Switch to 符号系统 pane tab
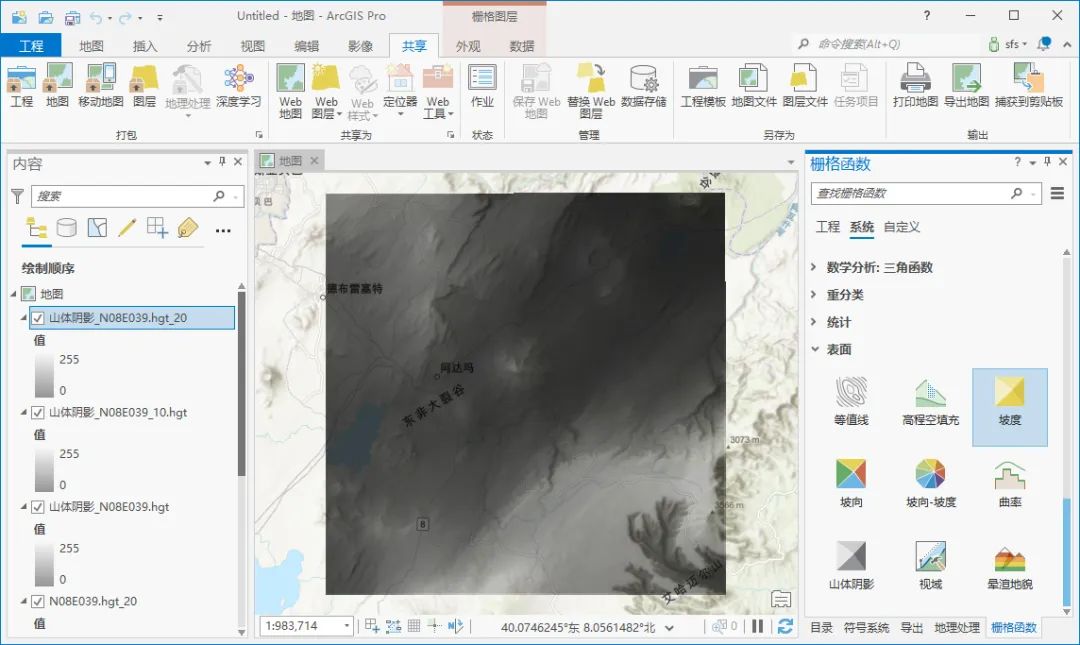1080x645 pixels. pyautogui.click(x=866, y=627)
